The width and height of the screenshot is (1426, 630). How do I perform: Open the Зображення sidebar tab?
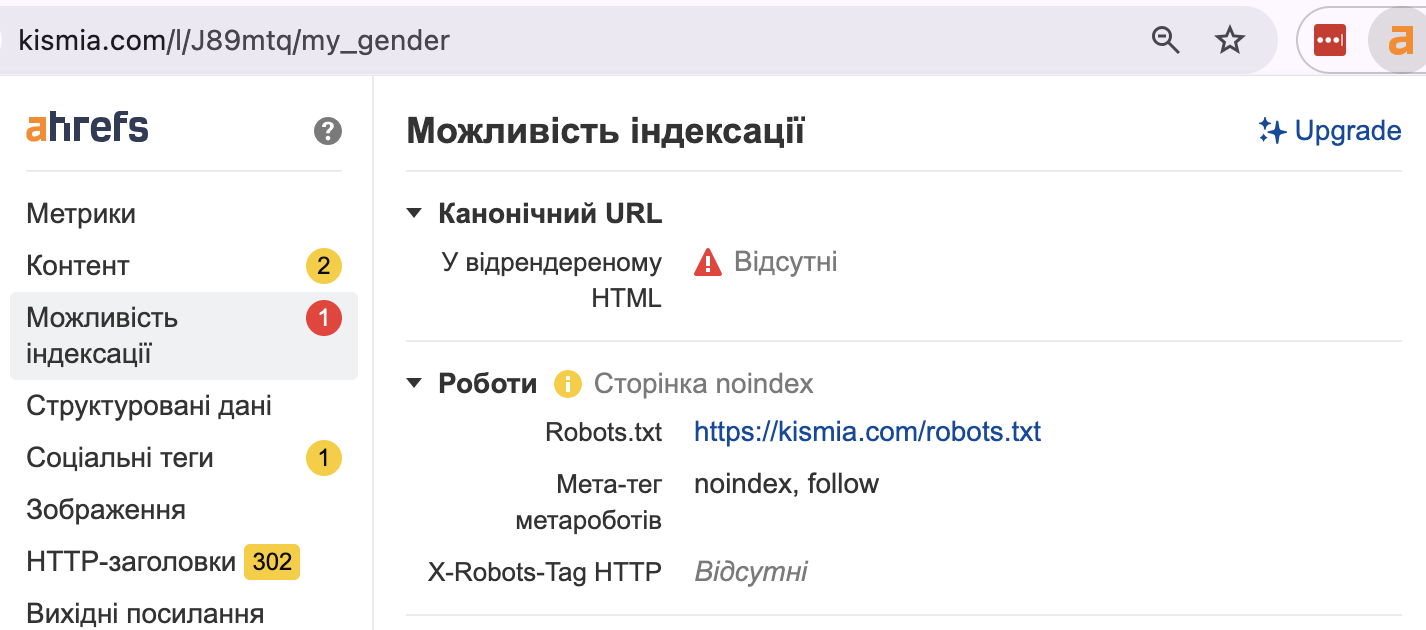click(106, 510)
